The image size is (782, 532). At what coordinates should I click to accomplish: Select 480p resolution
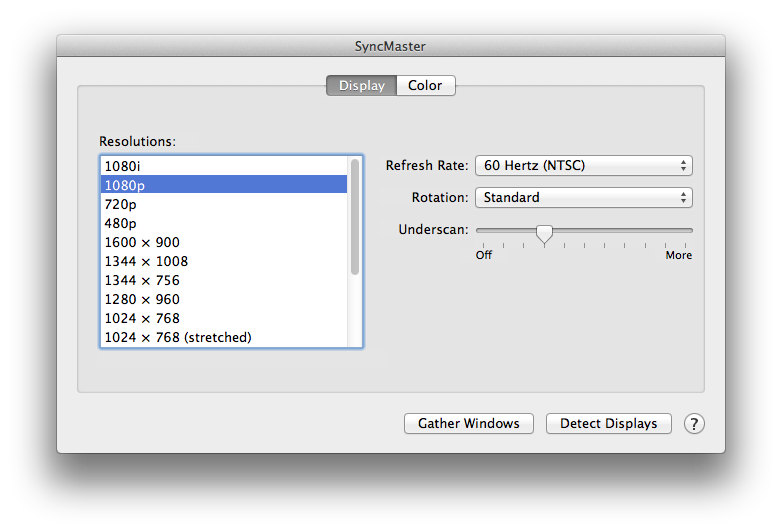point(224,223)
